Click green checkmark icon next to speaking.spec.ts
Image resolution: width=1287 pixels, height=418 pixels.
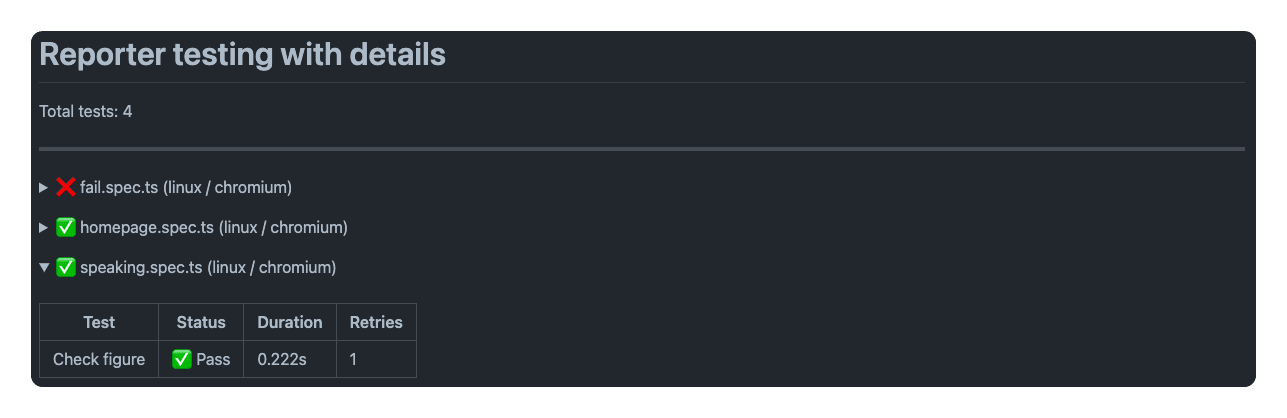pos(66,267)
